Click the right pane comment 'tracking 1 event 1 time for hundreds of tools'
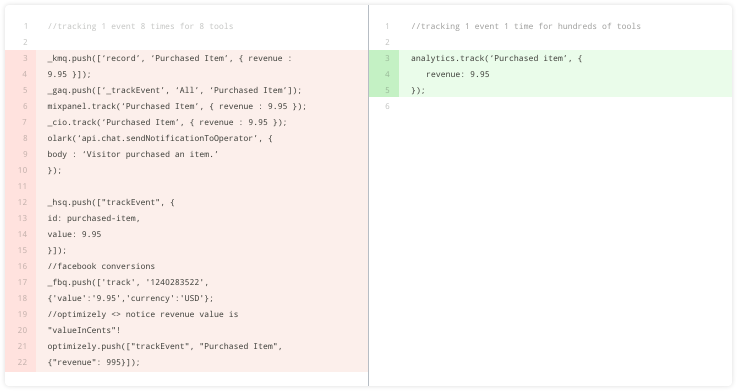 (525, 26)
